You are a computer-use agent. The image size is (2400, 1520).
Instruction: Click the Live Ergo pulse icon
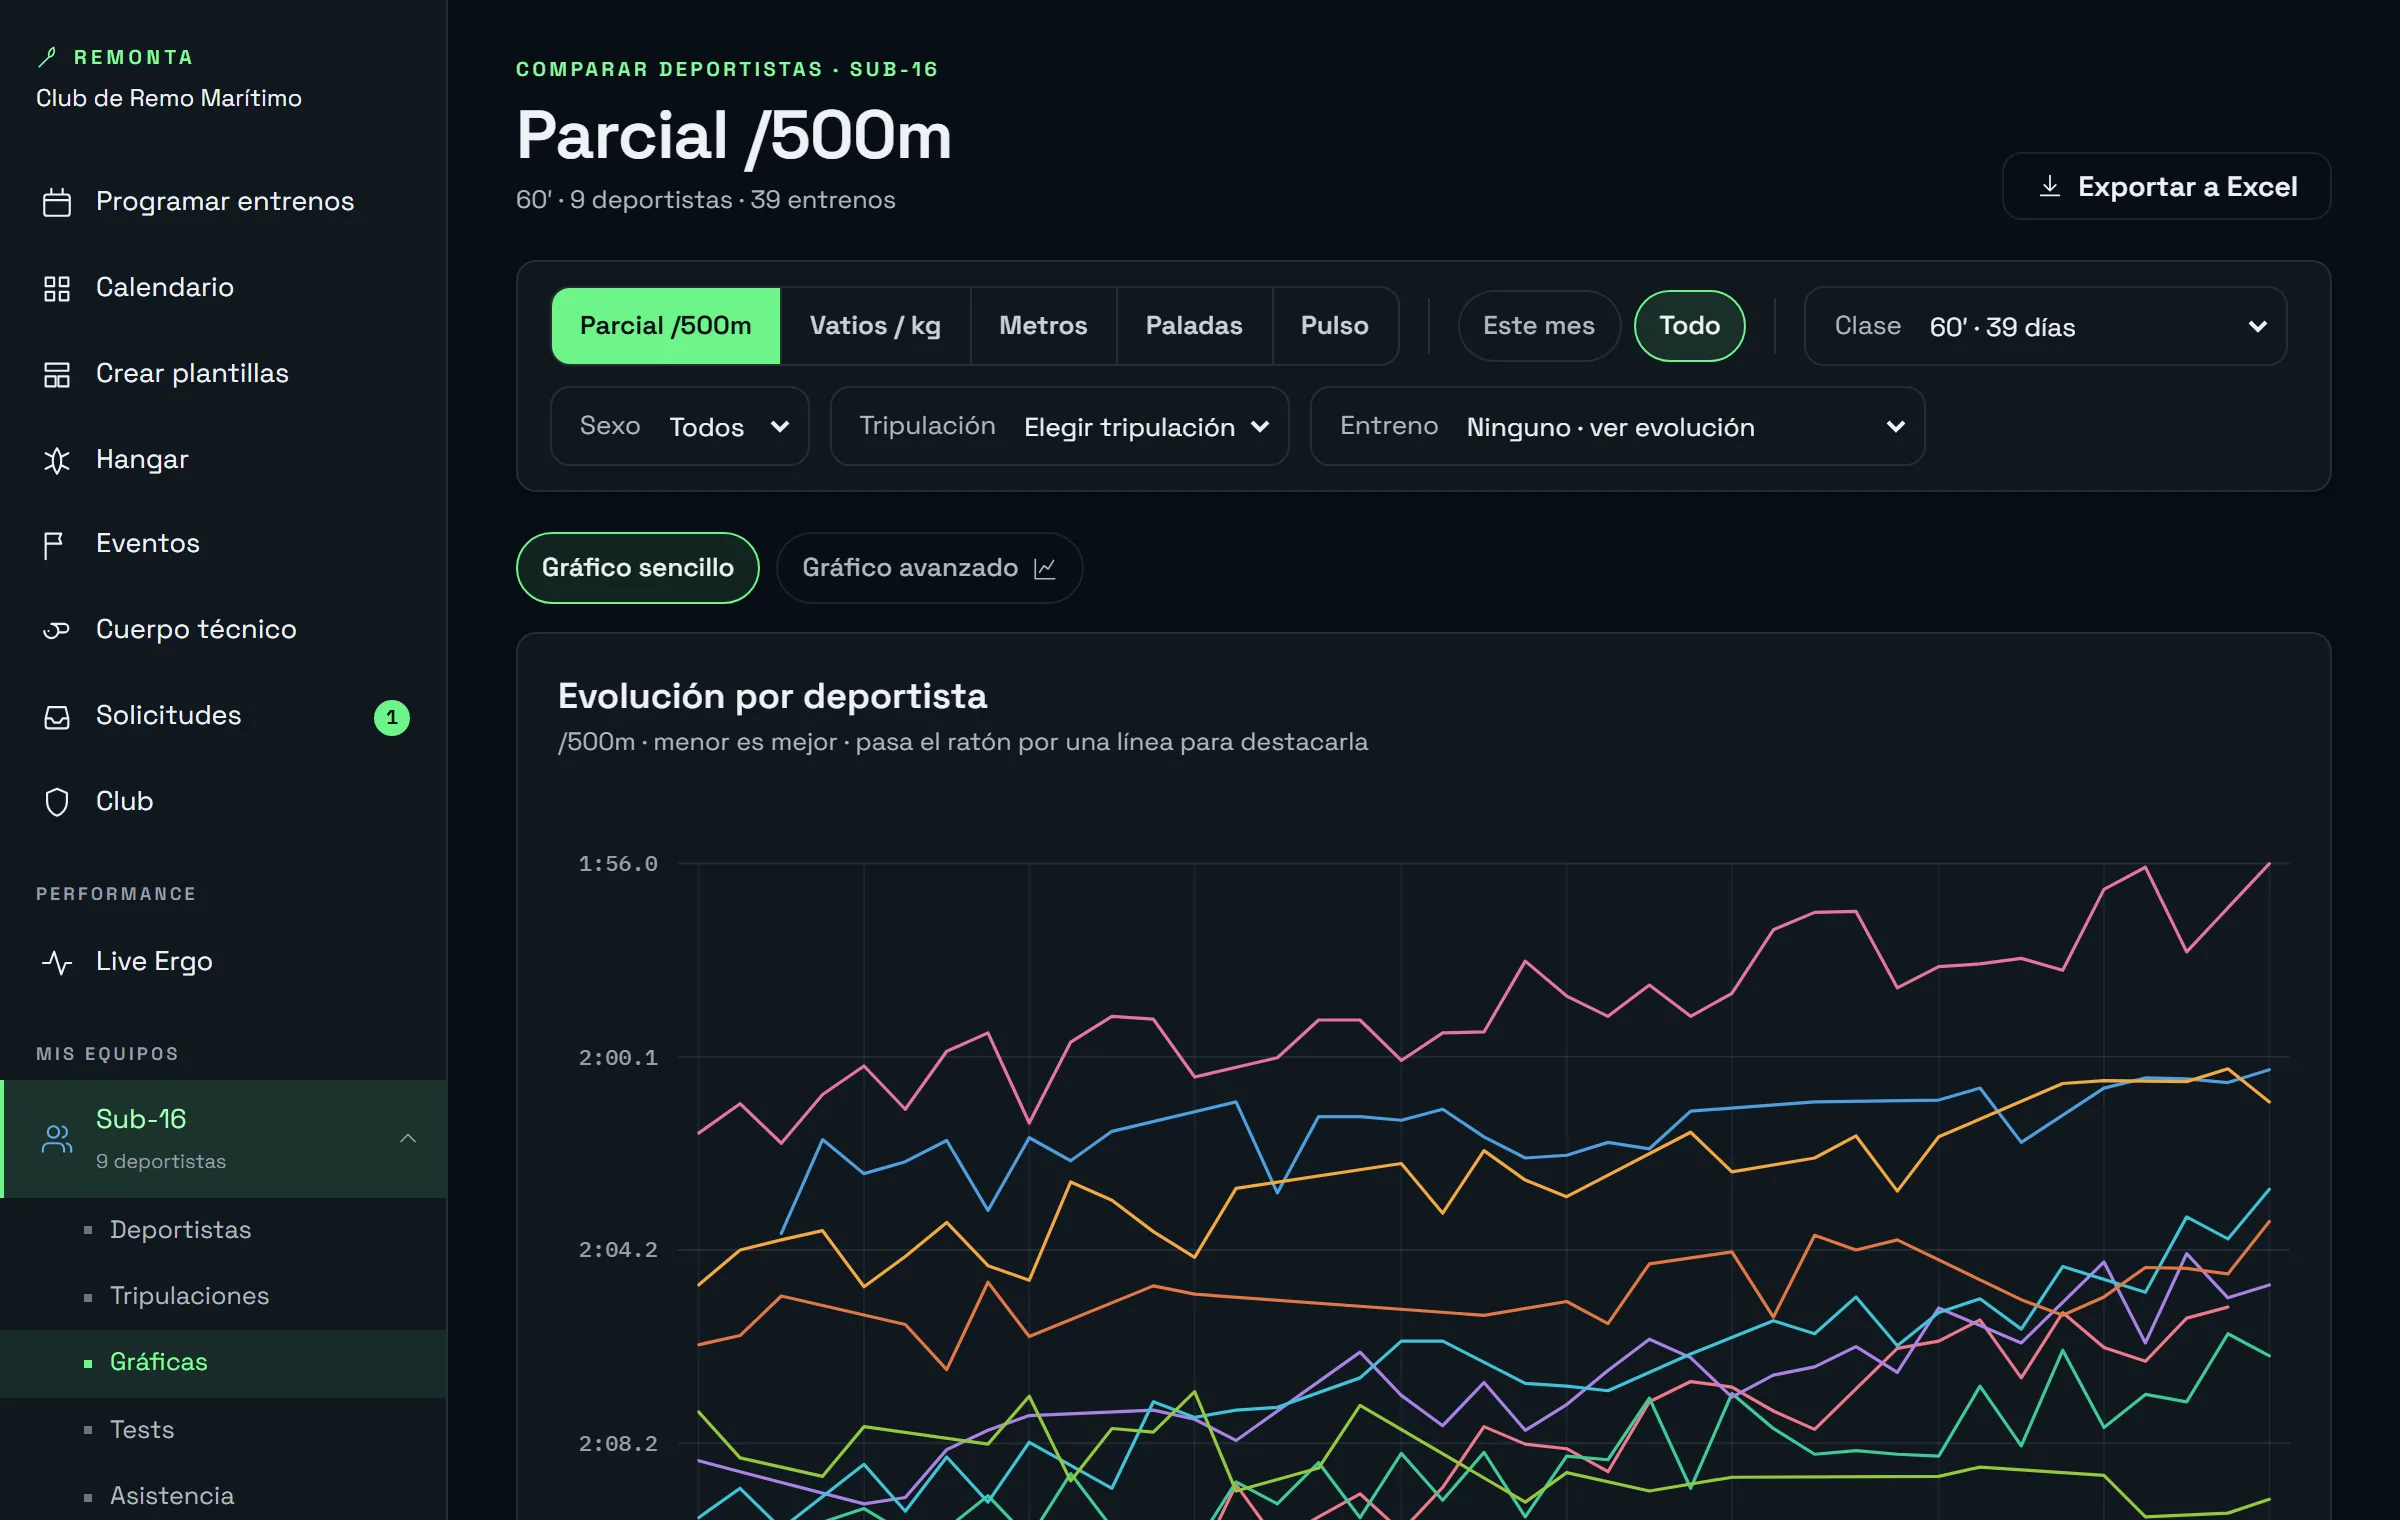pyautogui.click(x=57, y=962)
